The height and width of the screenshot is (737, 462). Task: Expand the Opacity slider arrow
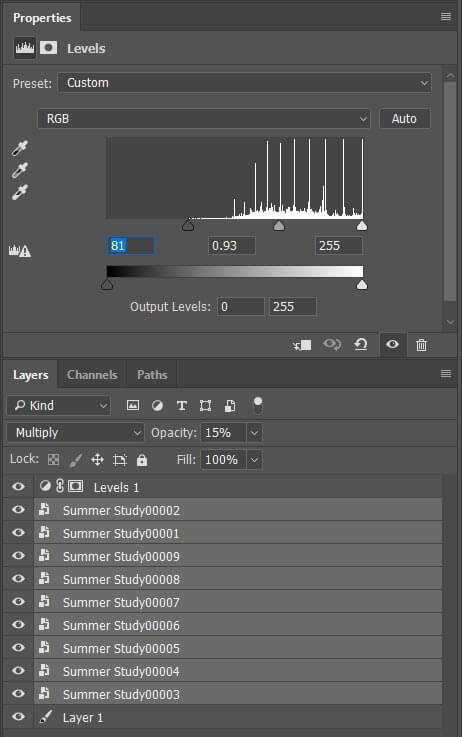(254, 432)
